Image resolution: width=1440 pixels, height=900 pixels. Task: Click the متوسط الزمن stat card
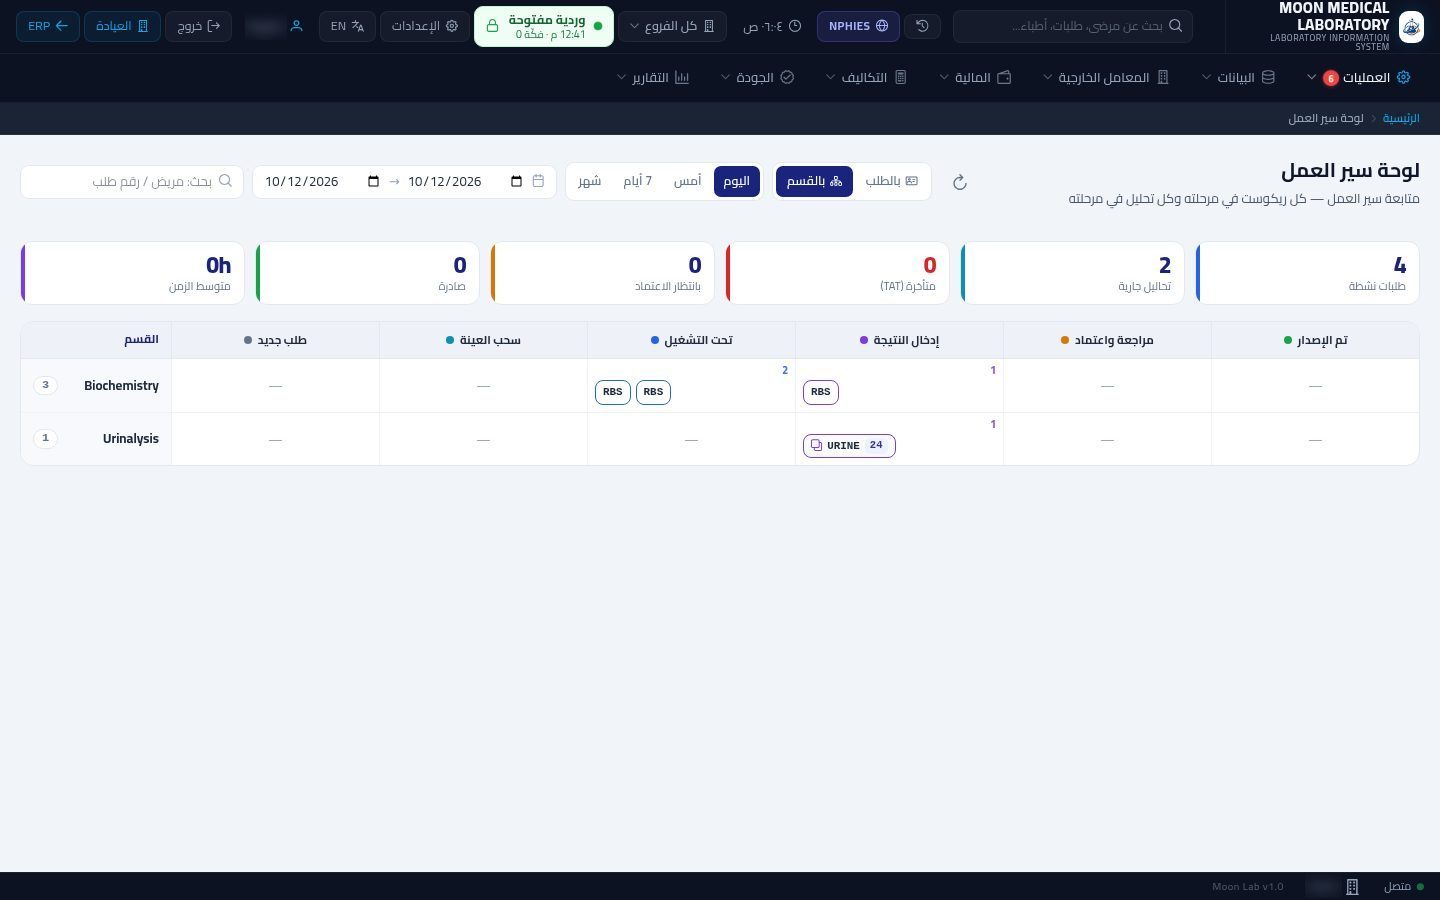[x=133, y=272]
